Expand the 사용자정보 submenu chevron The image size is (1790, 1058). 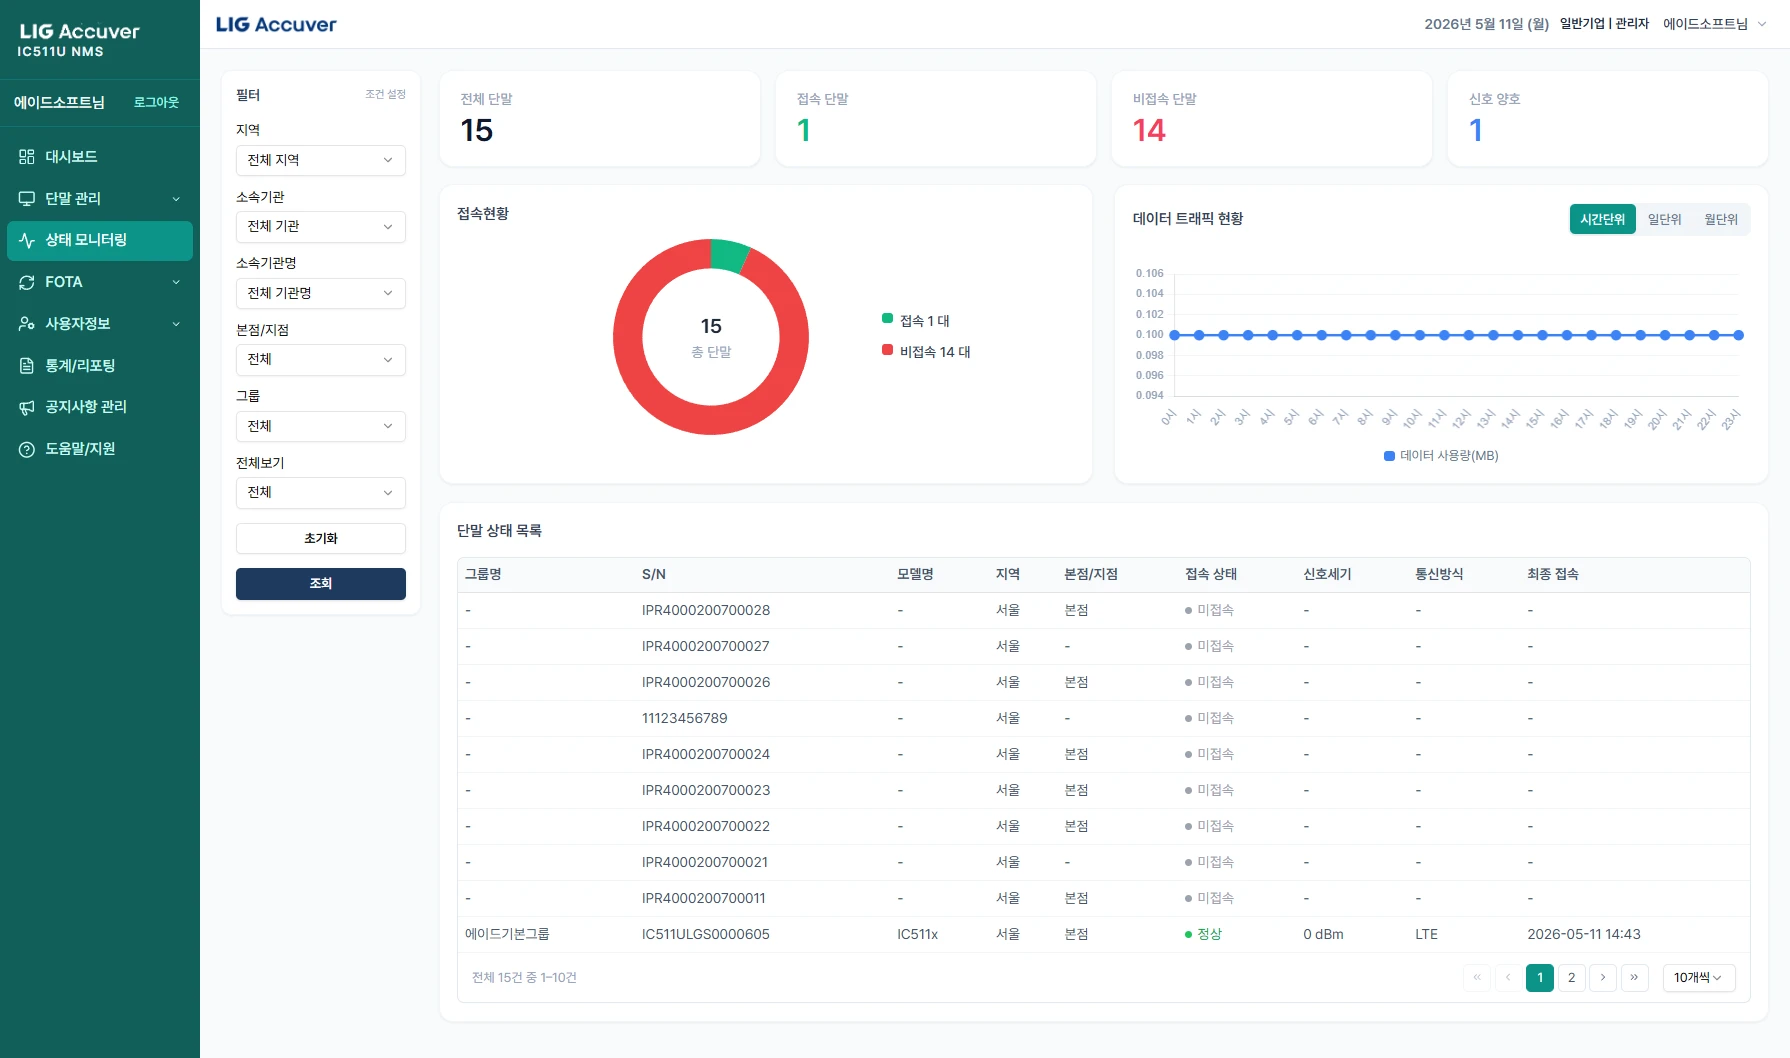(176, 324)
